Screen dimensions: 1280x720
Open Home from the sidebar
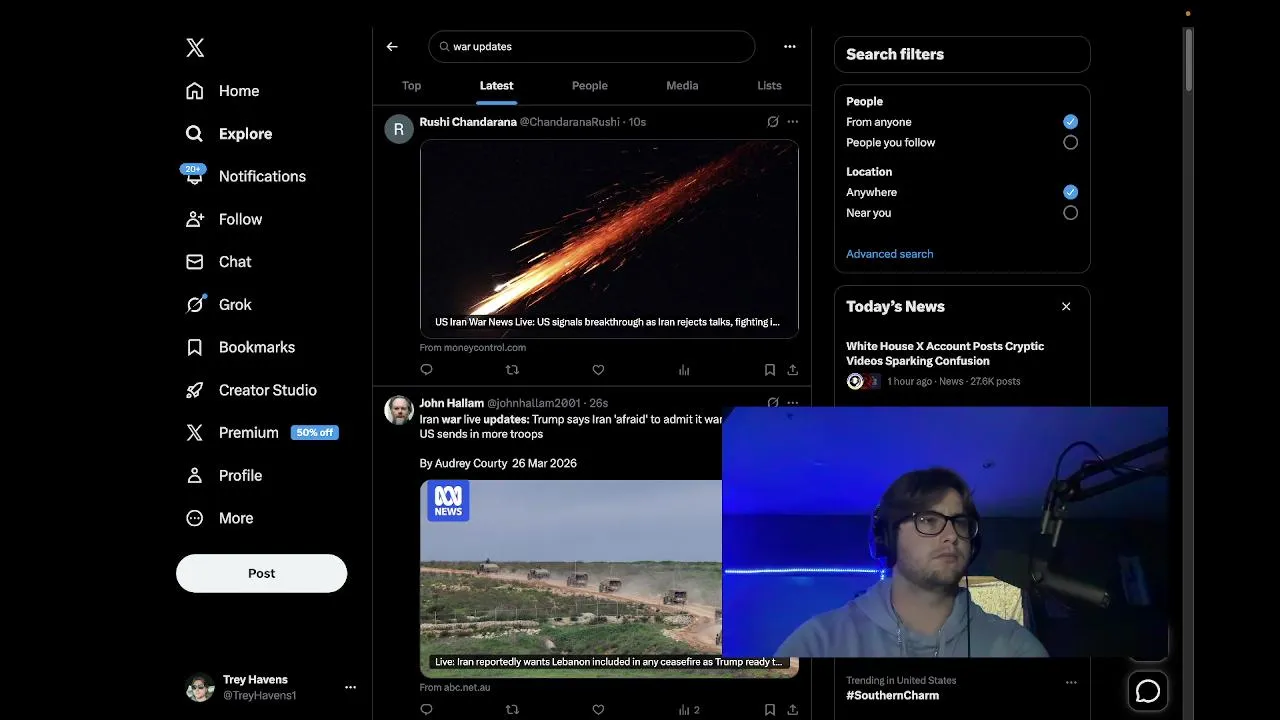click(x=222, y=91)
